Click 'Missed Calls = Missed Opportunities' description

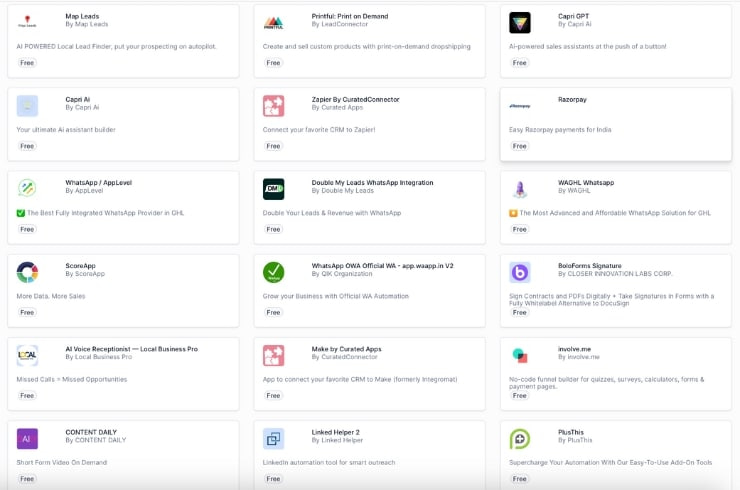(72, 379)
